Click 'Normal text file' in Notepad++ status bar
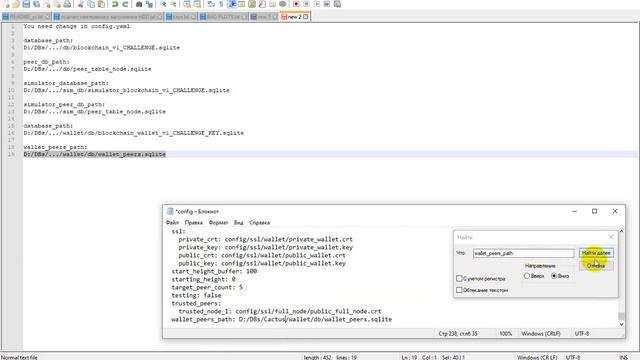Screen dimensions: 640x360 click(x=20, y=357)
